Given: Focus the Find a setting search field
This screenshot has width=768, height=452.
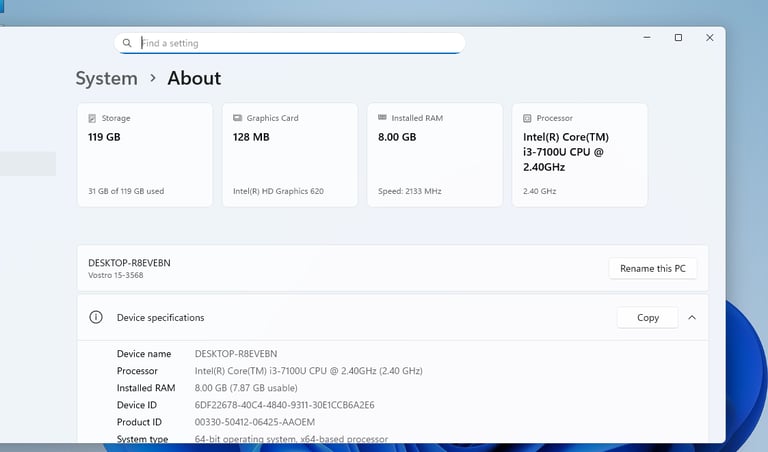Looking at the screenshot, I should (289, 43).
